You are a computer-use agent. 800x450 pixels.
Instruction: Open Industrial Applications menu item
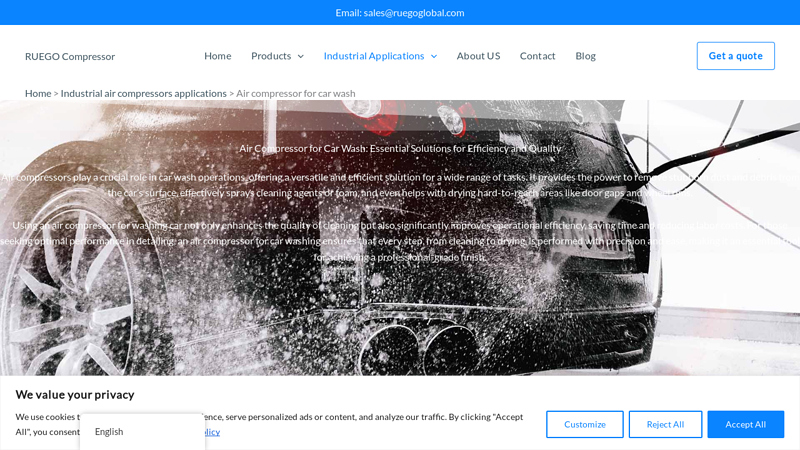[x=374, y=56]
